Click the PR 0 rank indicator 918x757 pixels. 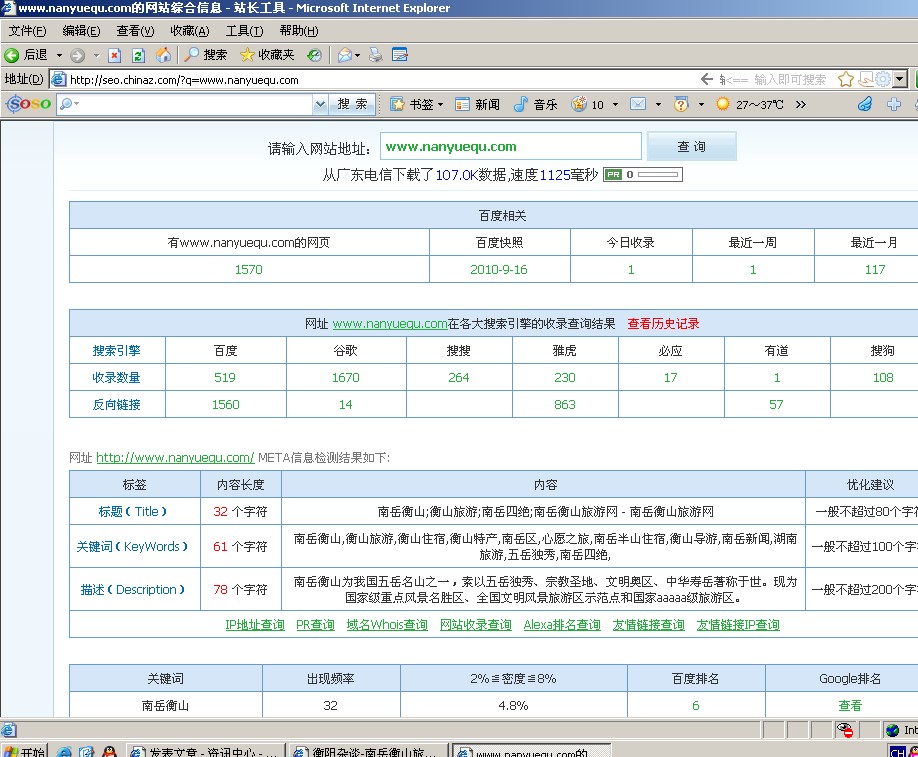[643, 174]
